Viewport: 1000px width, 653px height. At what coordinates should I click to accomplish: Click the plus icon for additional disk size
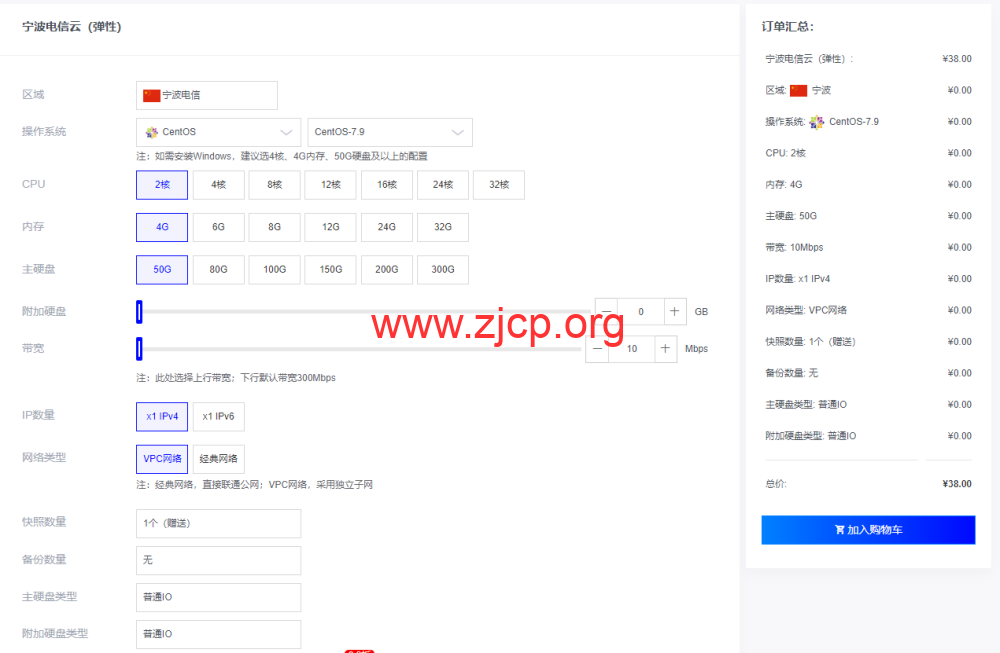click(675, 312)
